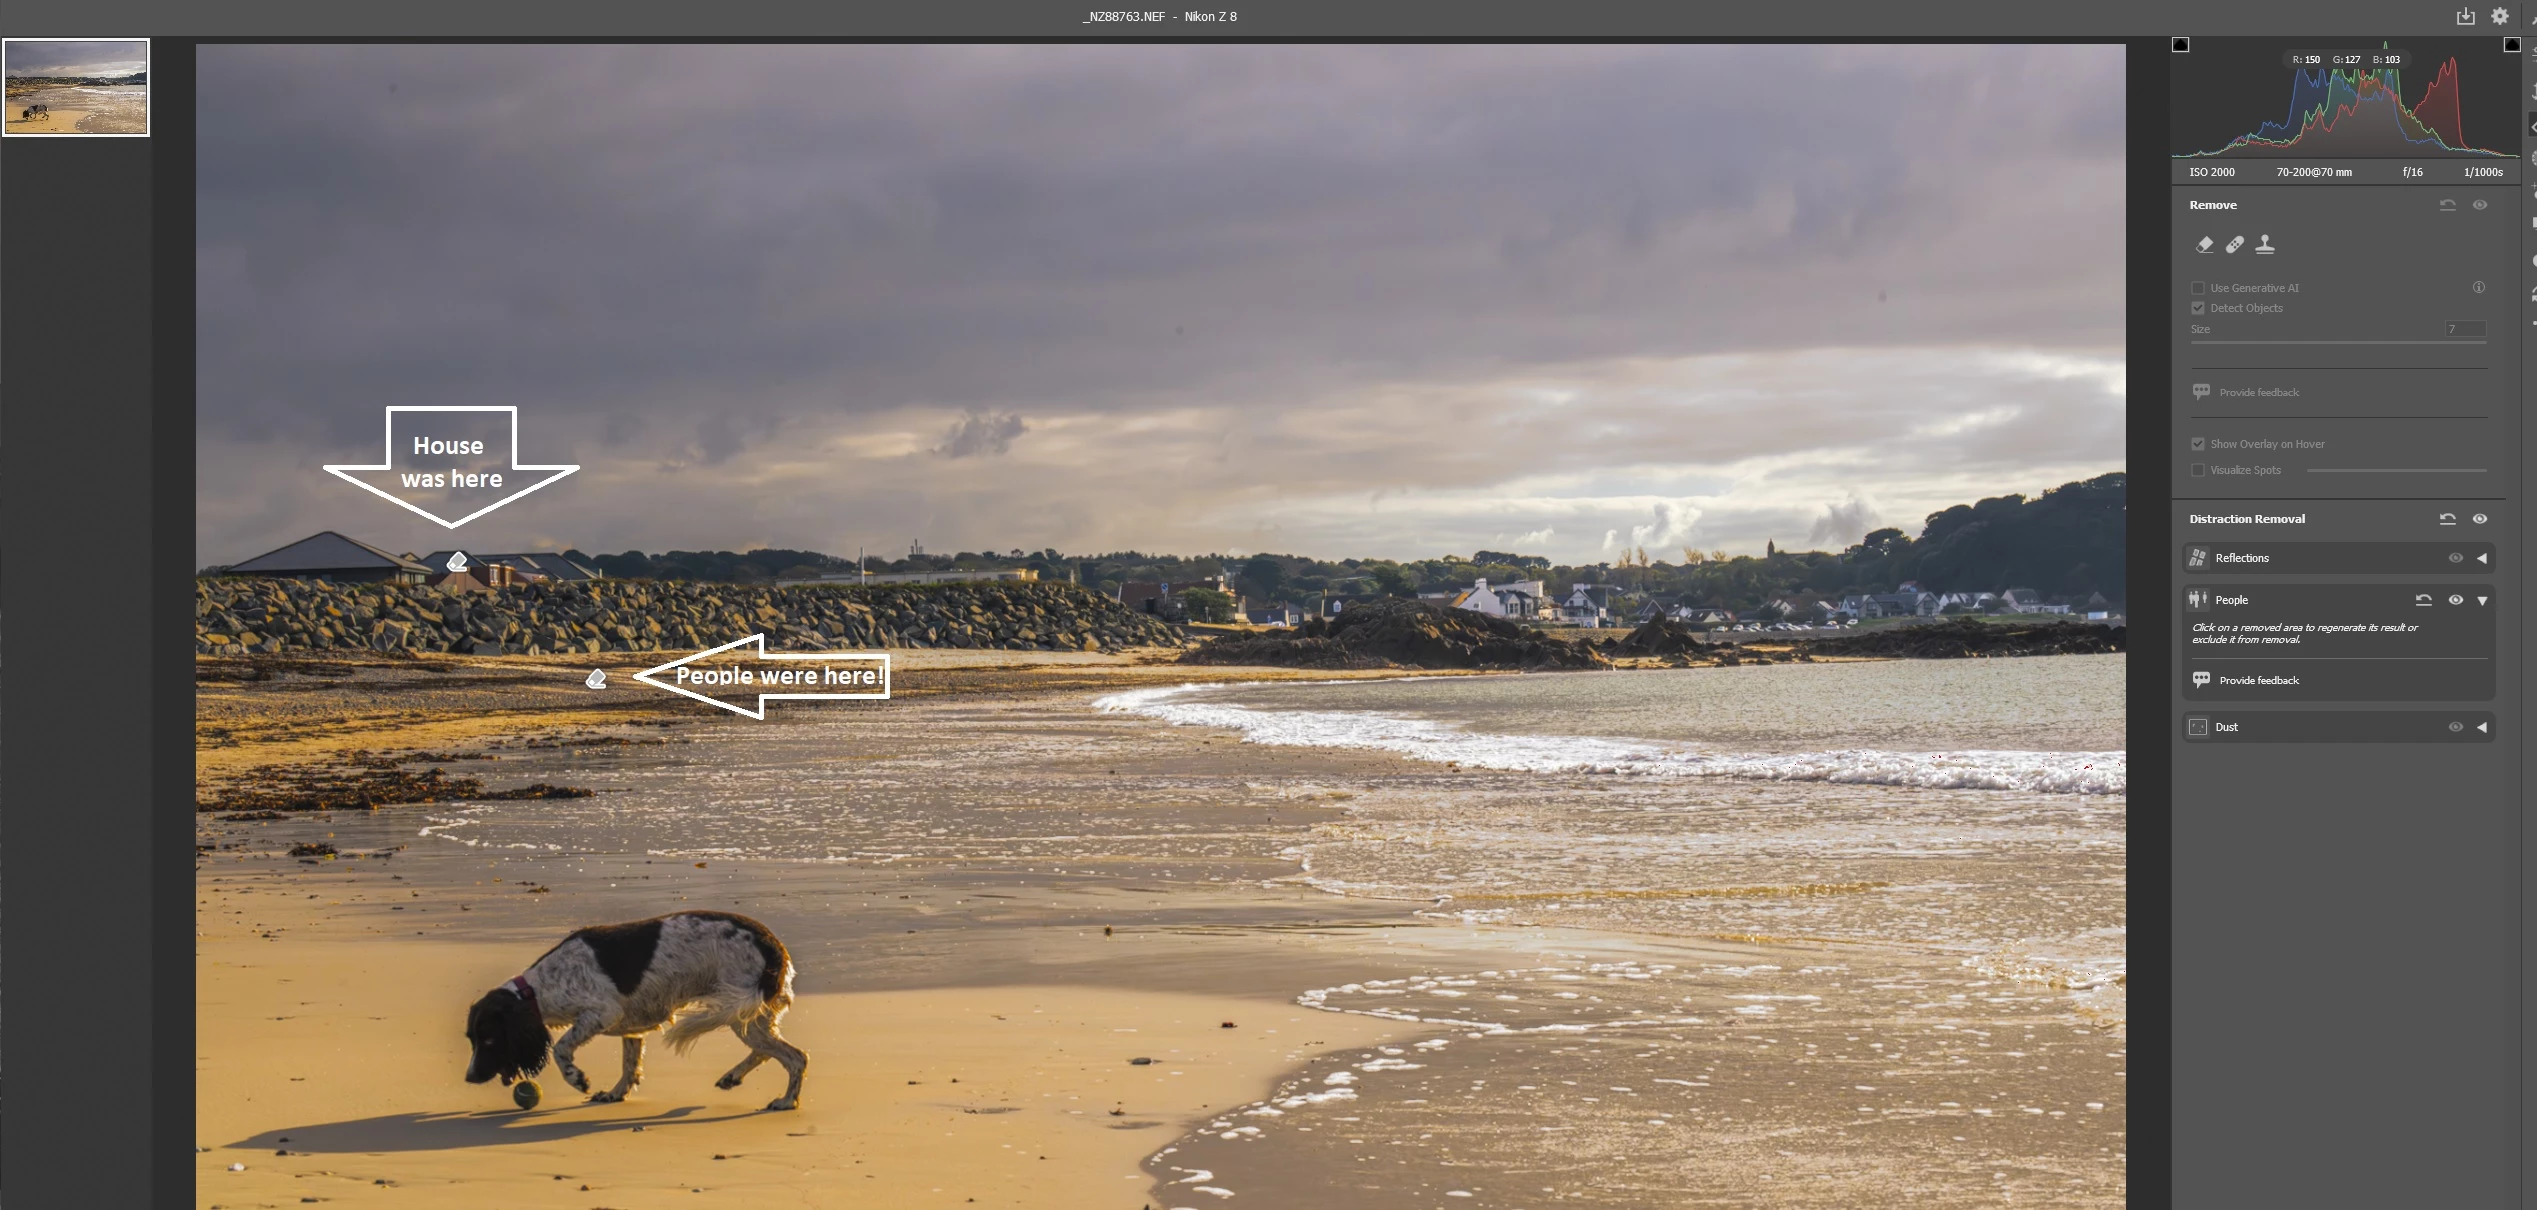Click the eraser marker over the removed house
This screenshot has width=2537, height=1210.
(457, 562)
